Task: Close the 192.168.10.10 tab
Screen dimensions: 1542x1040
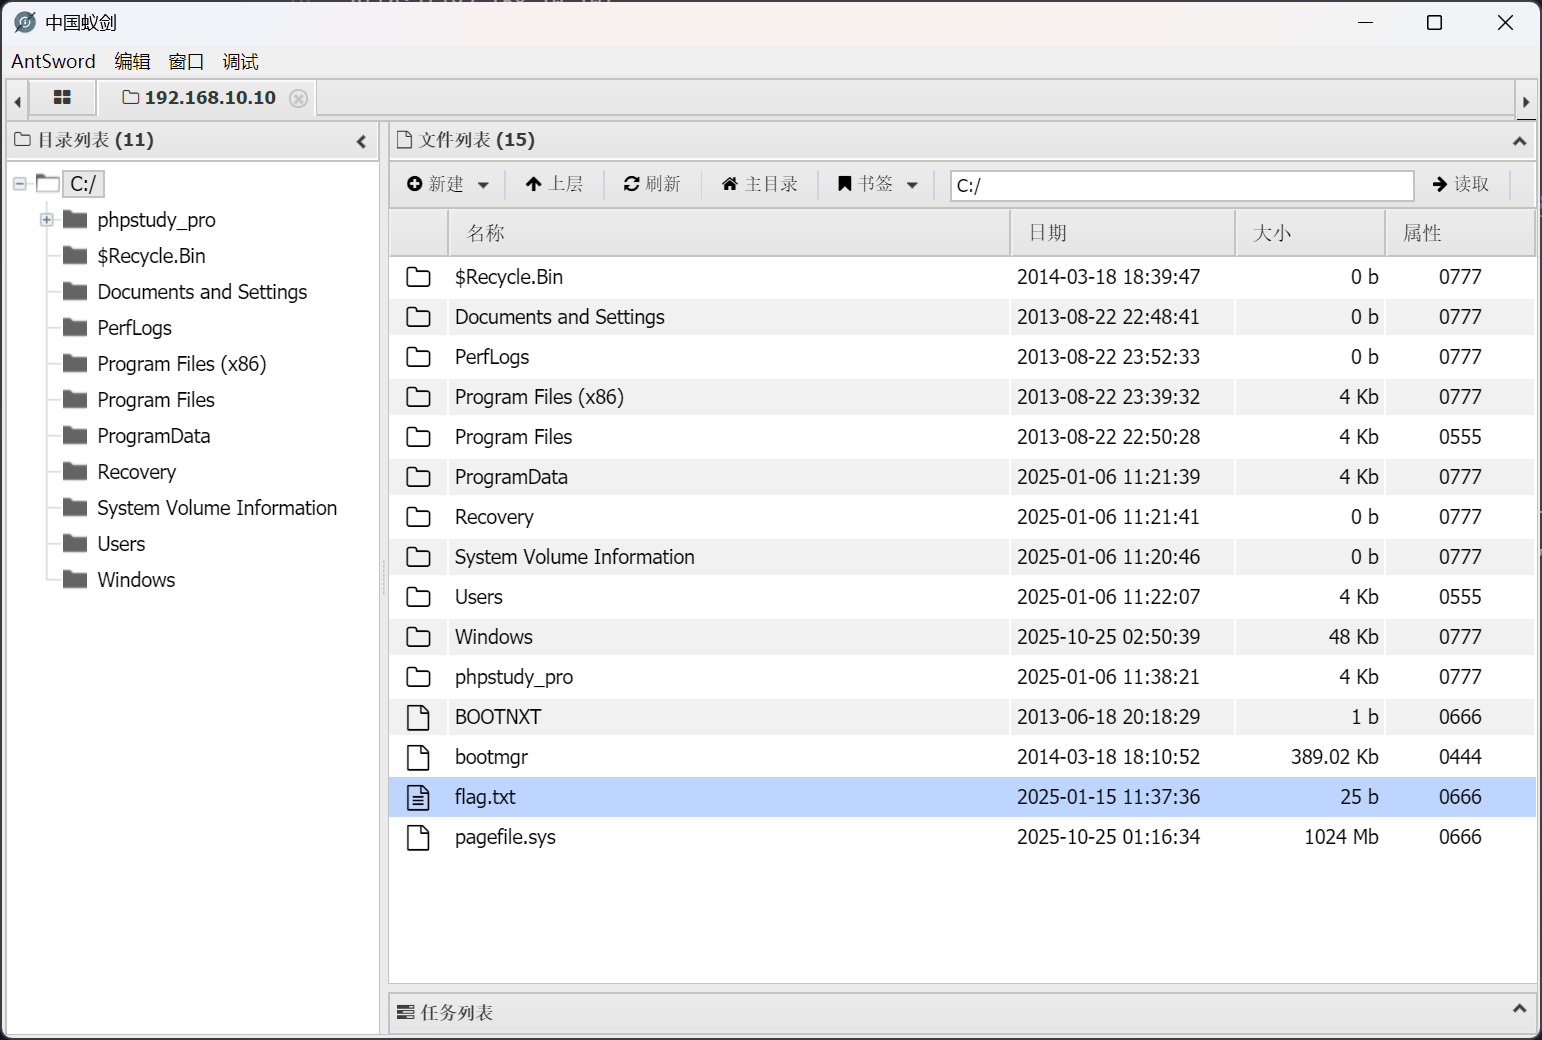Action: click(298, 98)
